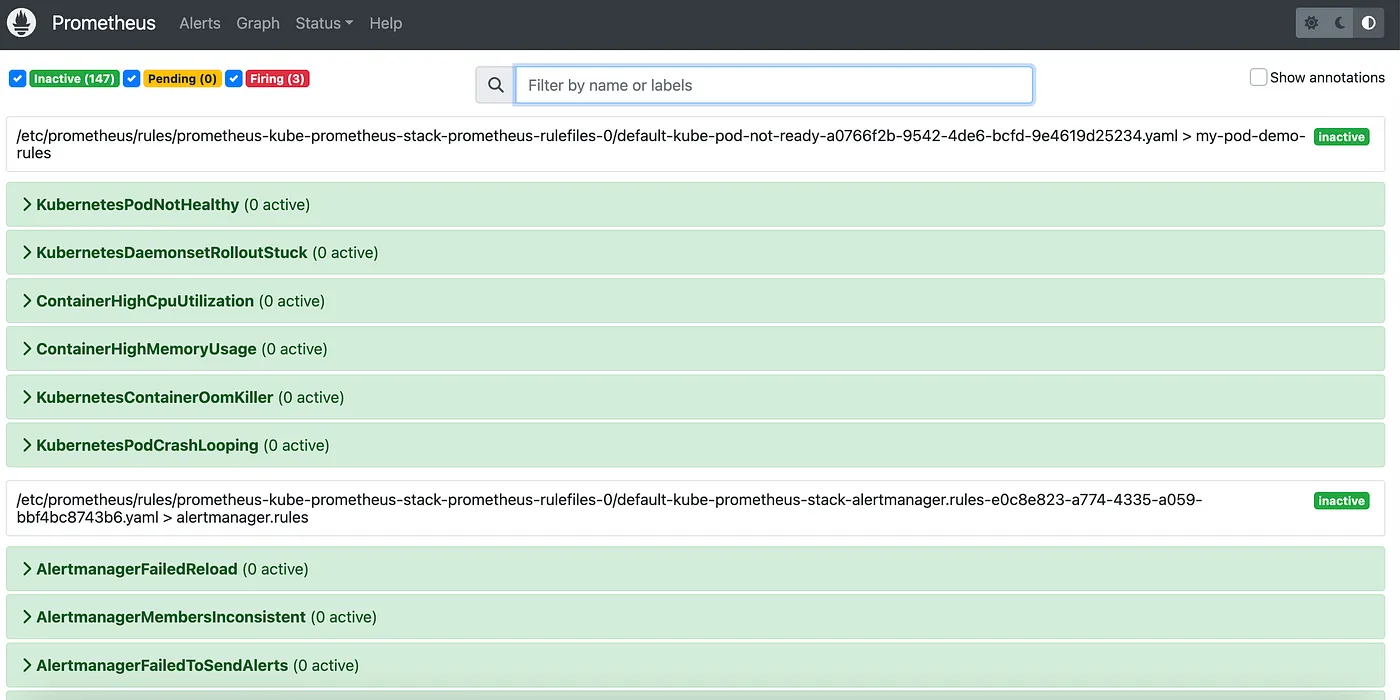Click the Pending (0) yellow badge
Viewport: 1400px width, 700px height.
coord(181,78)
